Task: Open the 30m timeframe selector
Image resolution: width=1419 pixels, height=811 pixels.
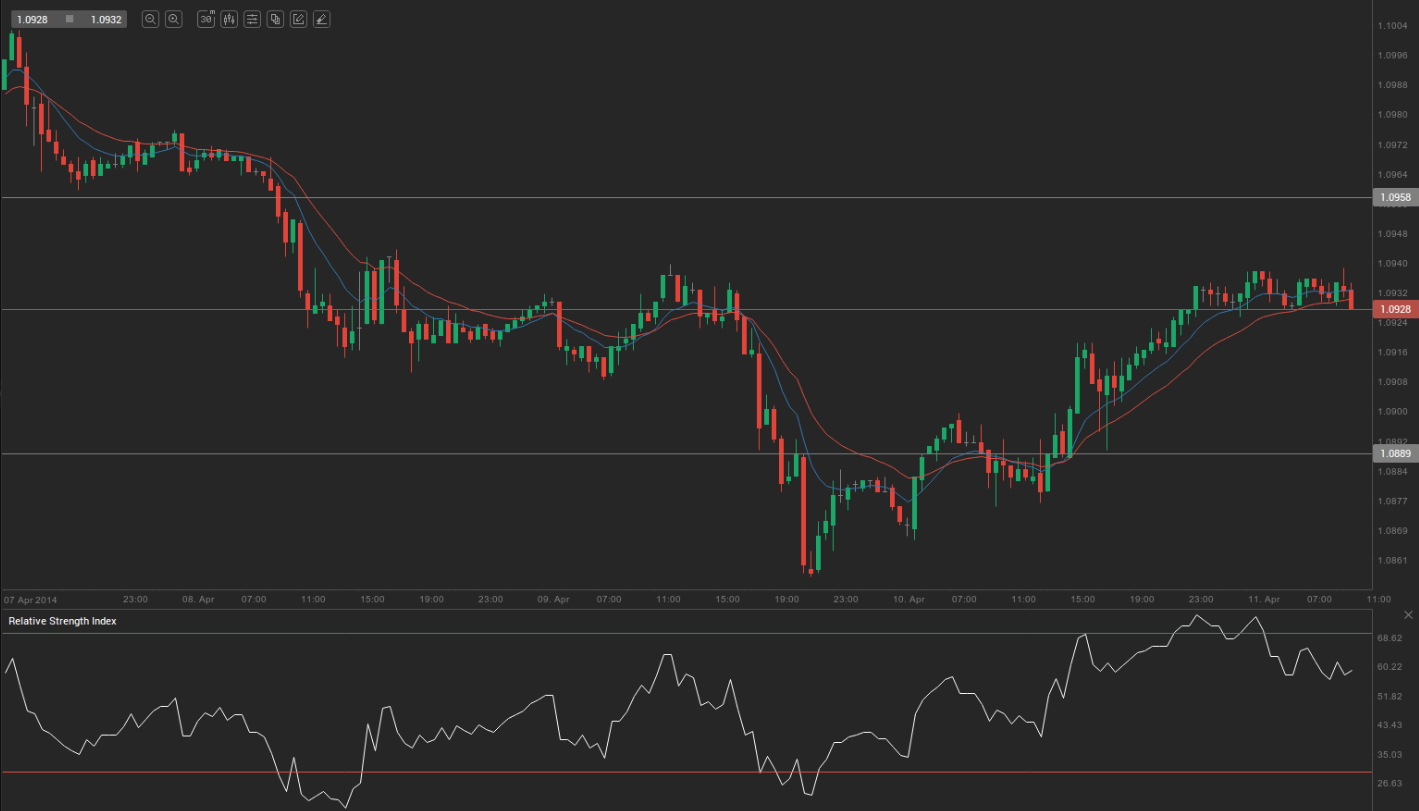Action: coord(206,19)
